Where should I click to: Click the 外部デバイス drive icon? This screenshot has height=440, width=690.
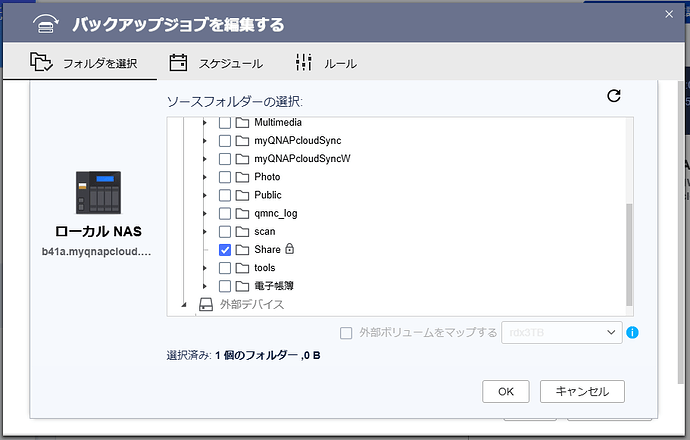click(206, 304)
